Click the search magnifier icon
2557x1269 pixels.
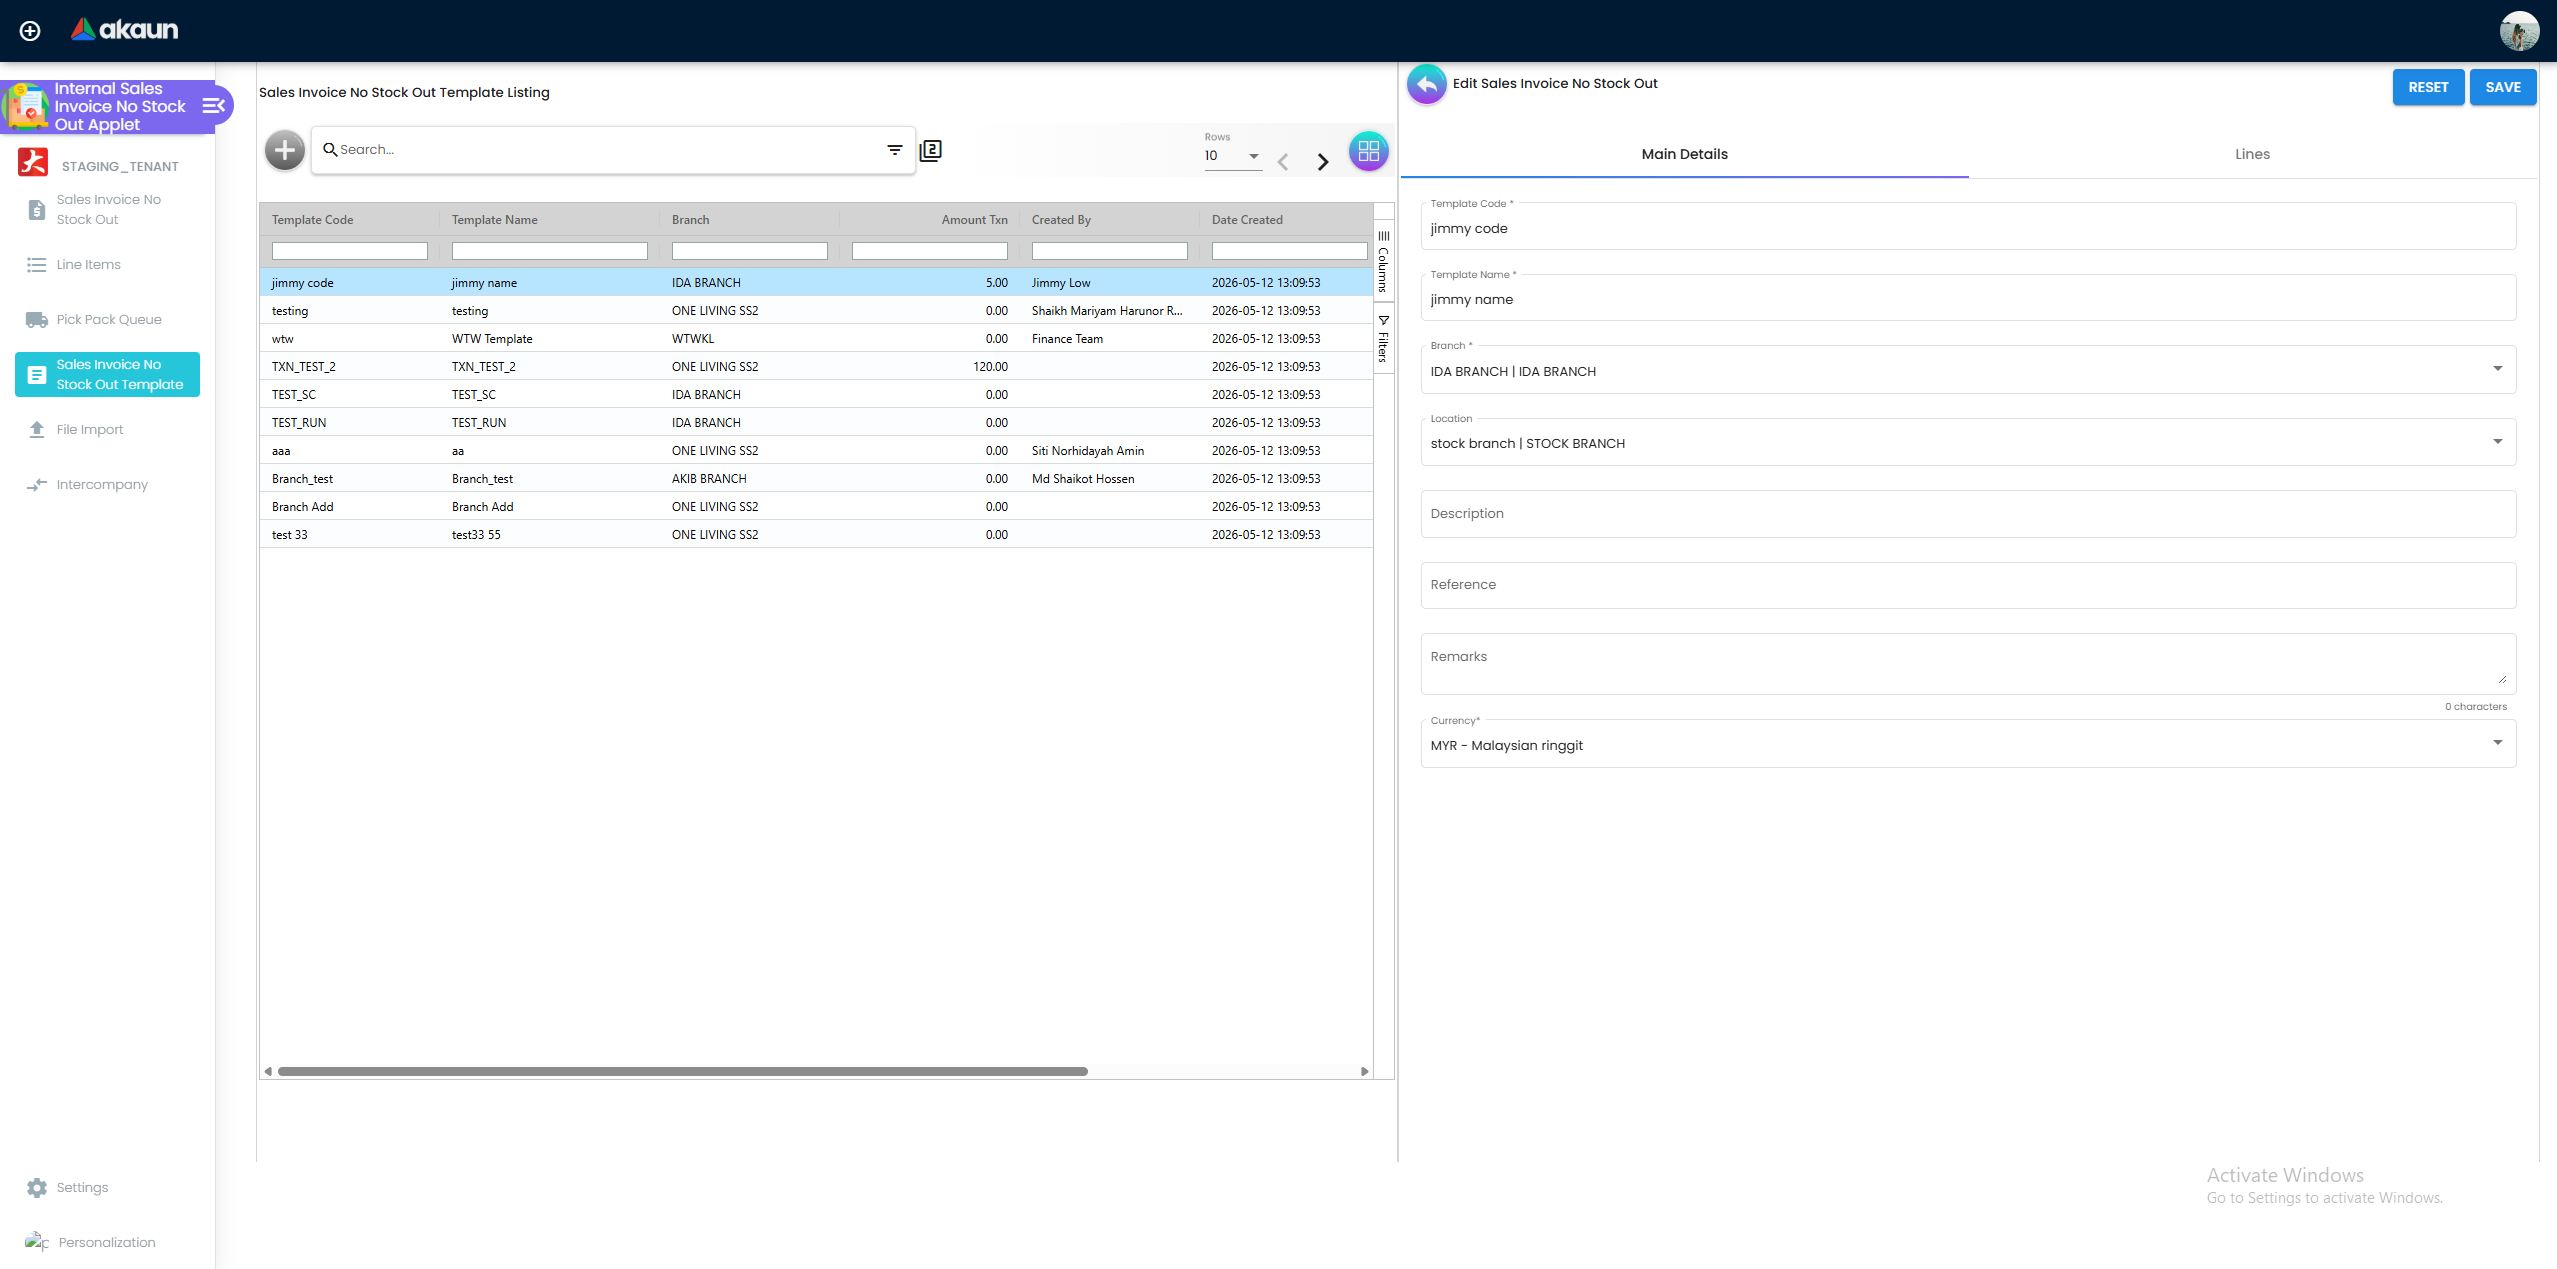pos(330,150)
